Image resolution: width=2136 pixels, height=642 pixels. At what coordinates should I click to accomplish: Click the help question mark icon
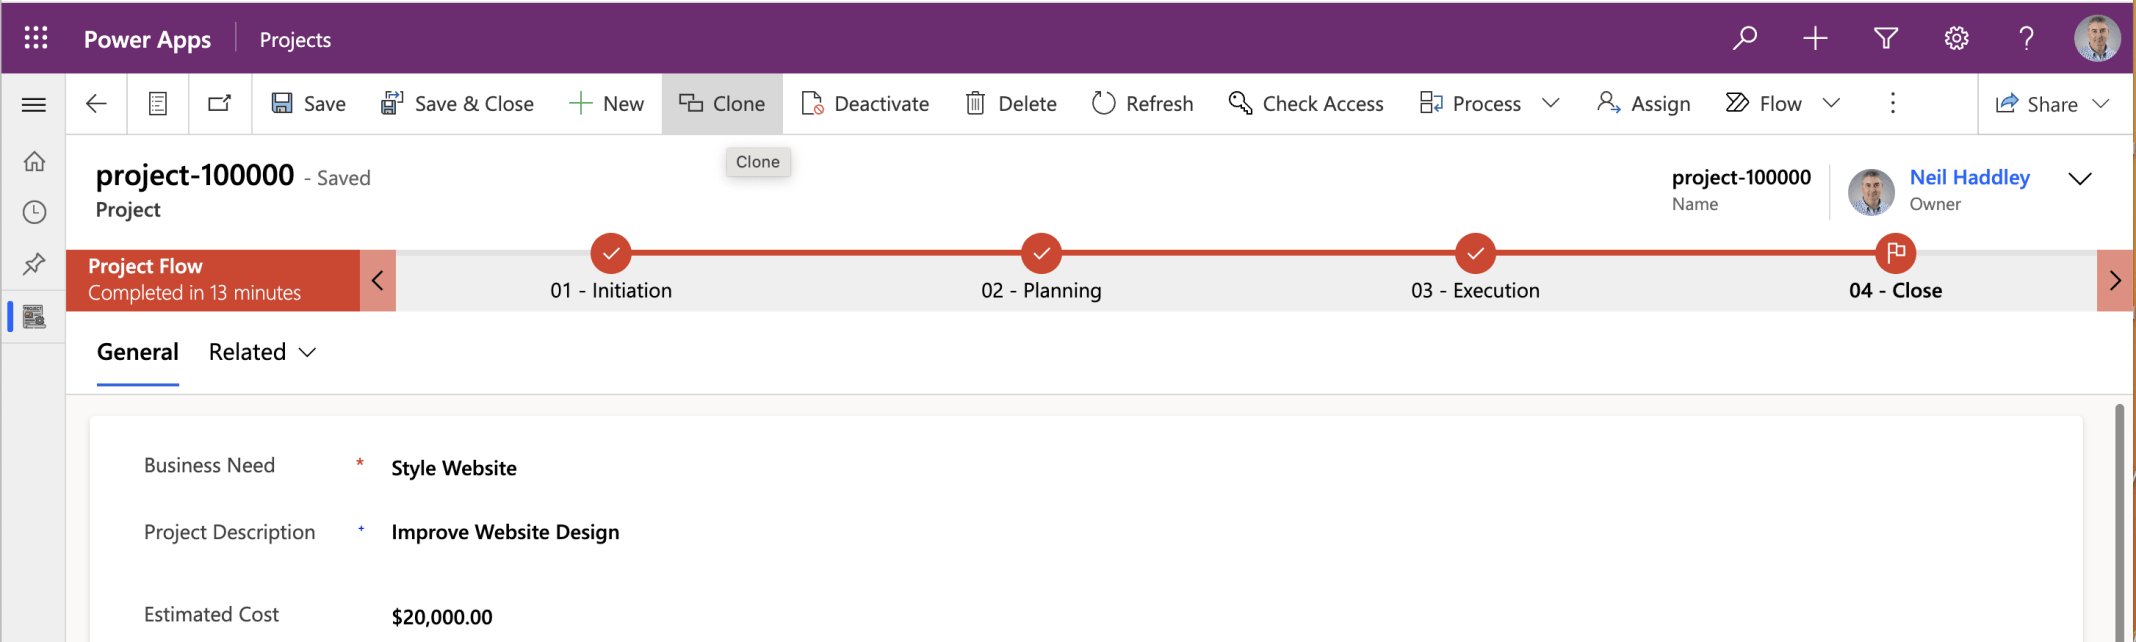(2026, 38)
